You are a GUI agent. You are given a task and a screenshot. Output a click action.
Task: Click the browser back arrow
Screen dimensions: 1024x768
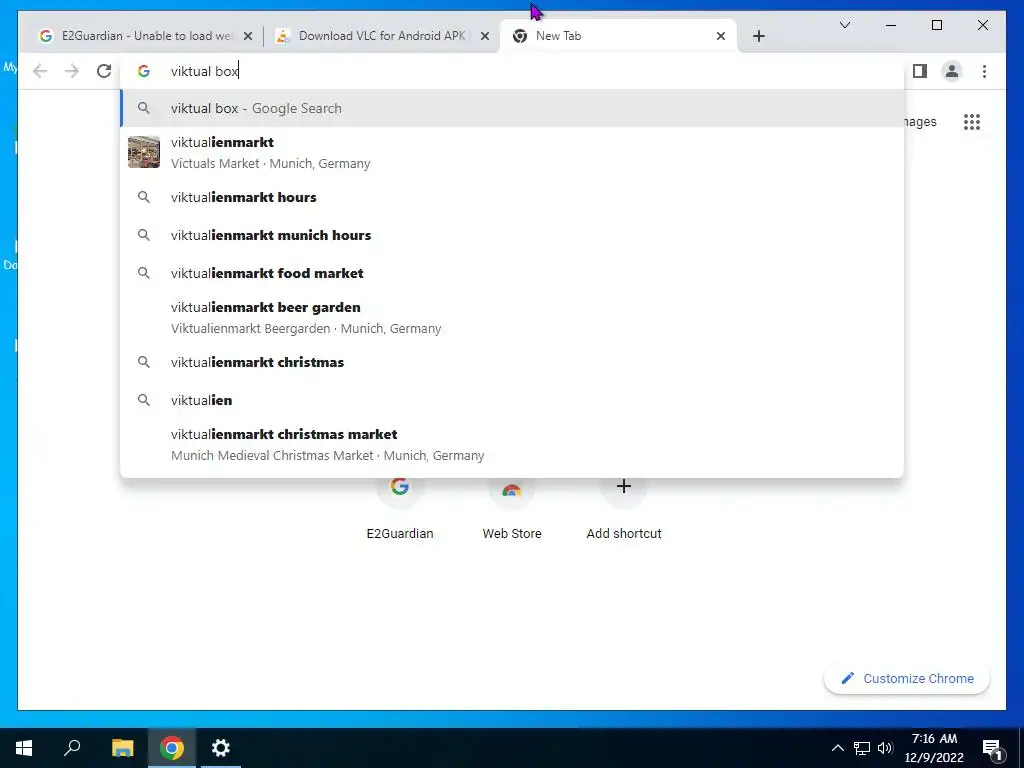(x=40, y=71)
